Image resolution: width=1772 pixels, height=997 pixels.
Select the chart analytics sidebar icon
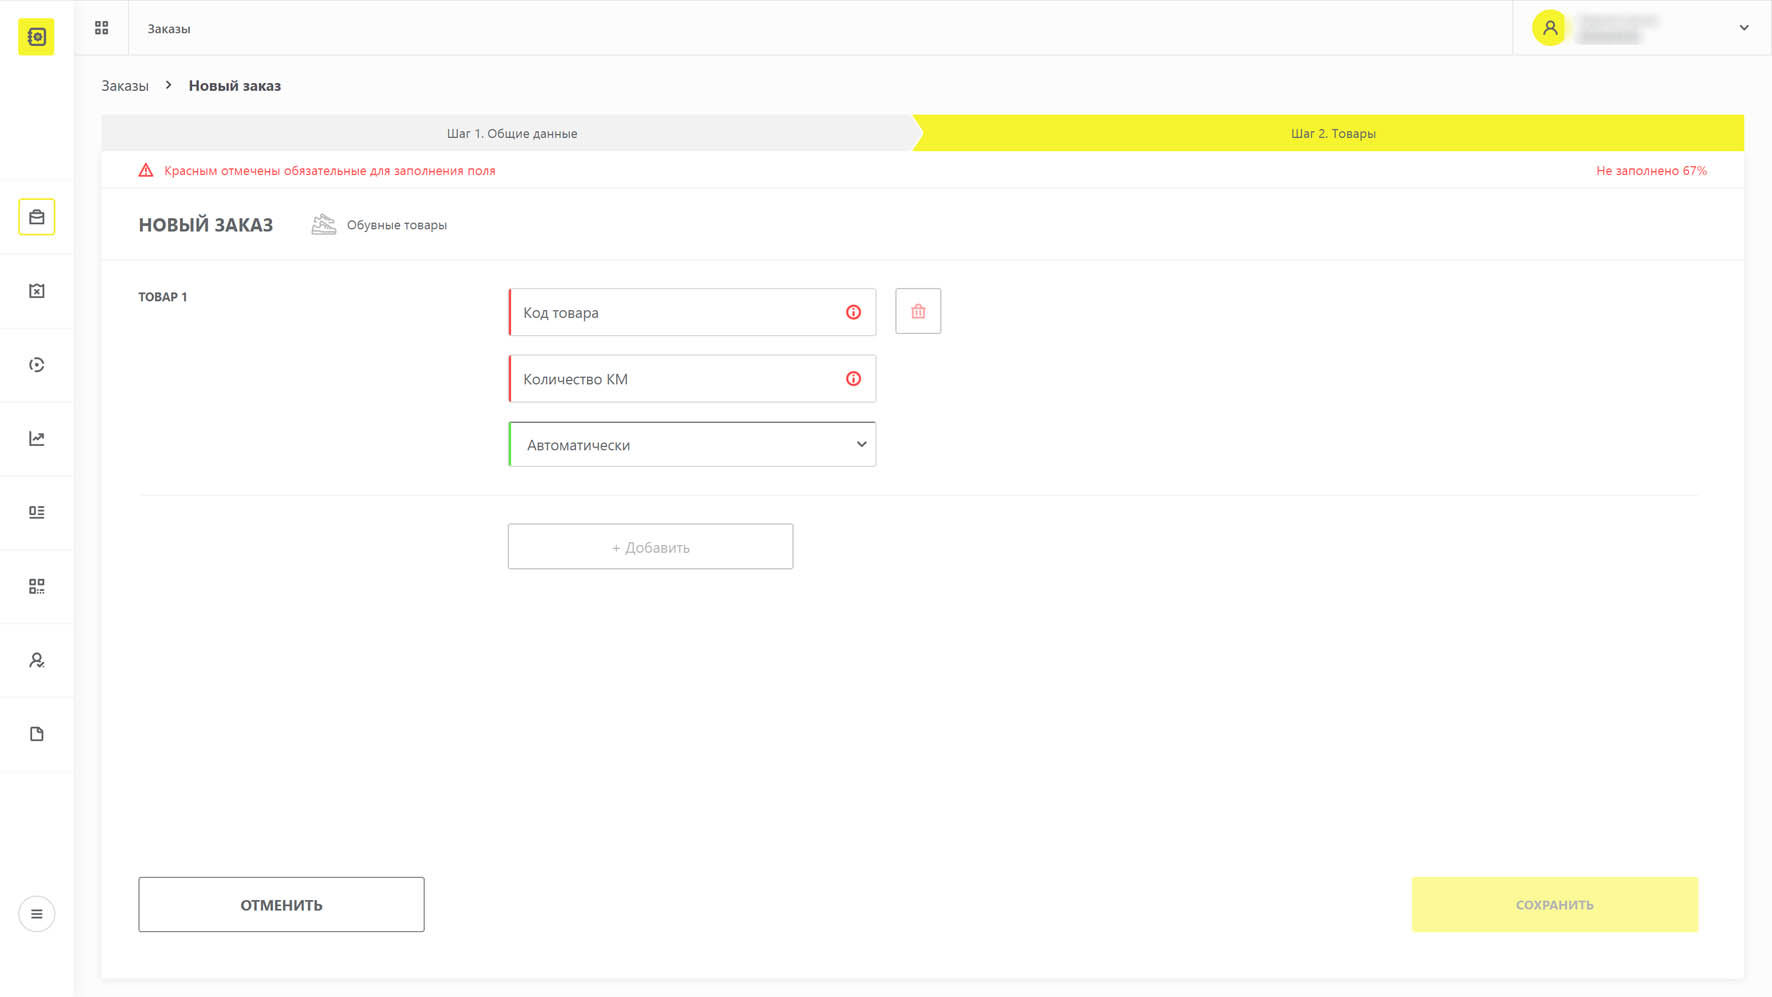pyautogui.click(x=37, y=439)
